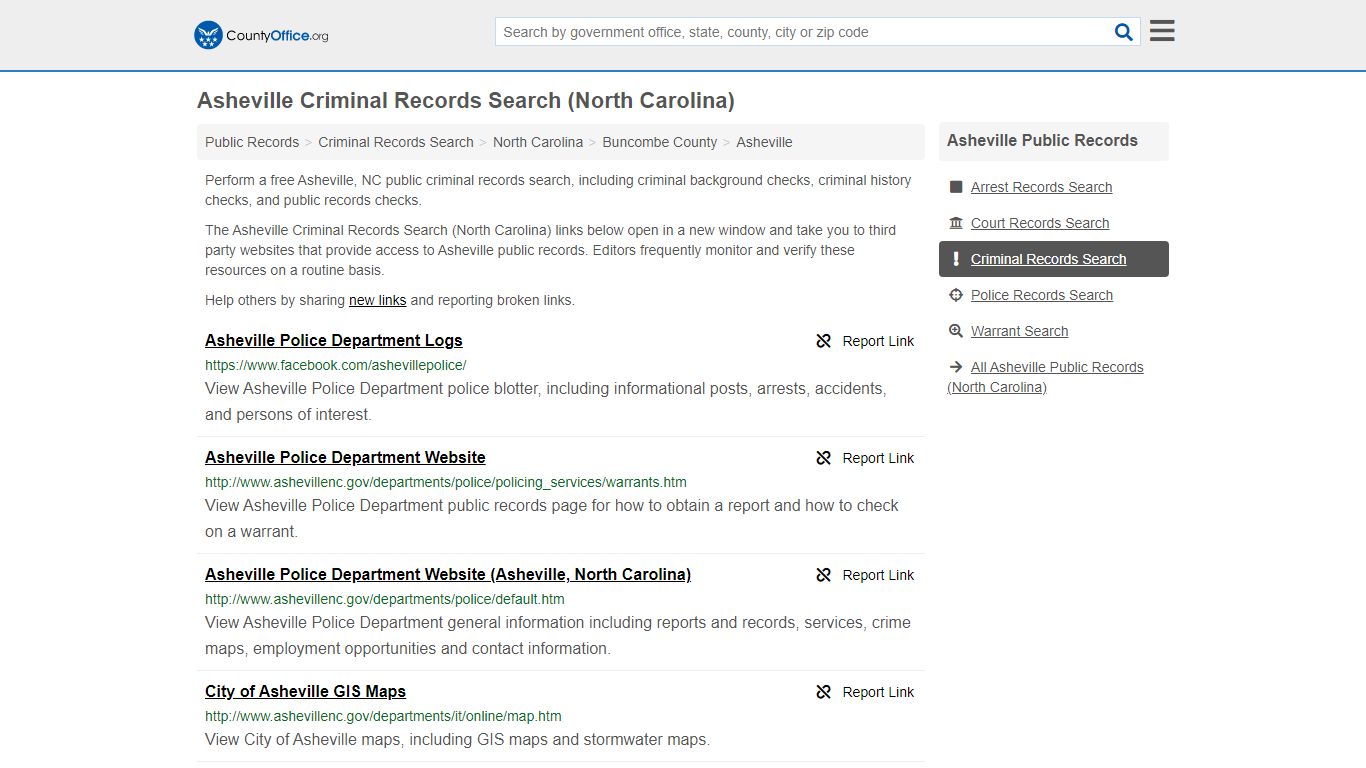Open Asheville Police Department Website (Asheville, North Carolina)
The image size is (1366, 768).
[448, 574]
